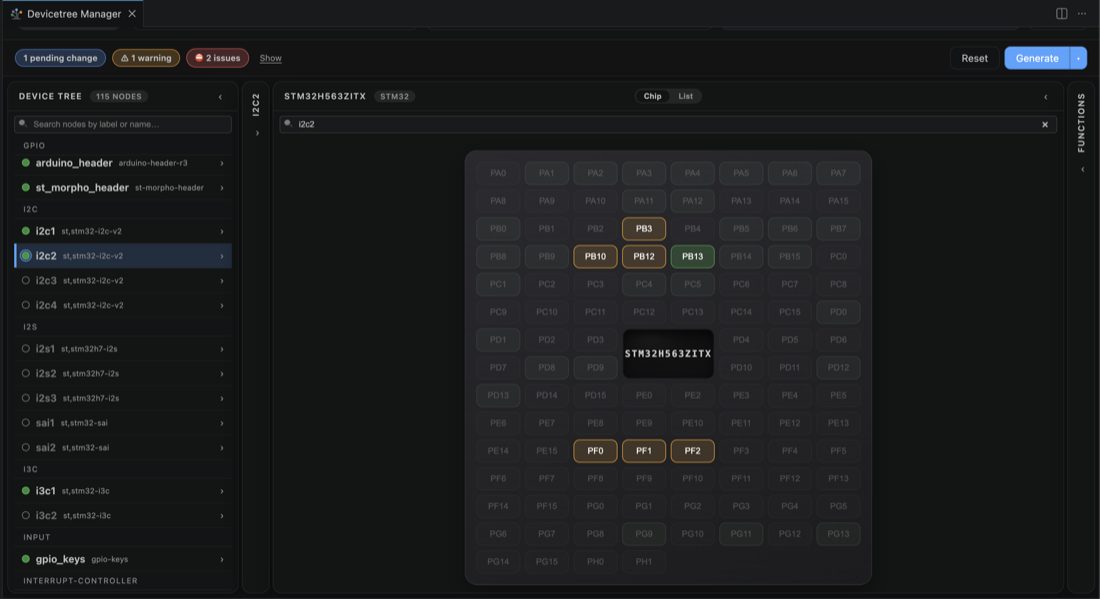Select the i2c2 tree node

[x=123, y=256]
